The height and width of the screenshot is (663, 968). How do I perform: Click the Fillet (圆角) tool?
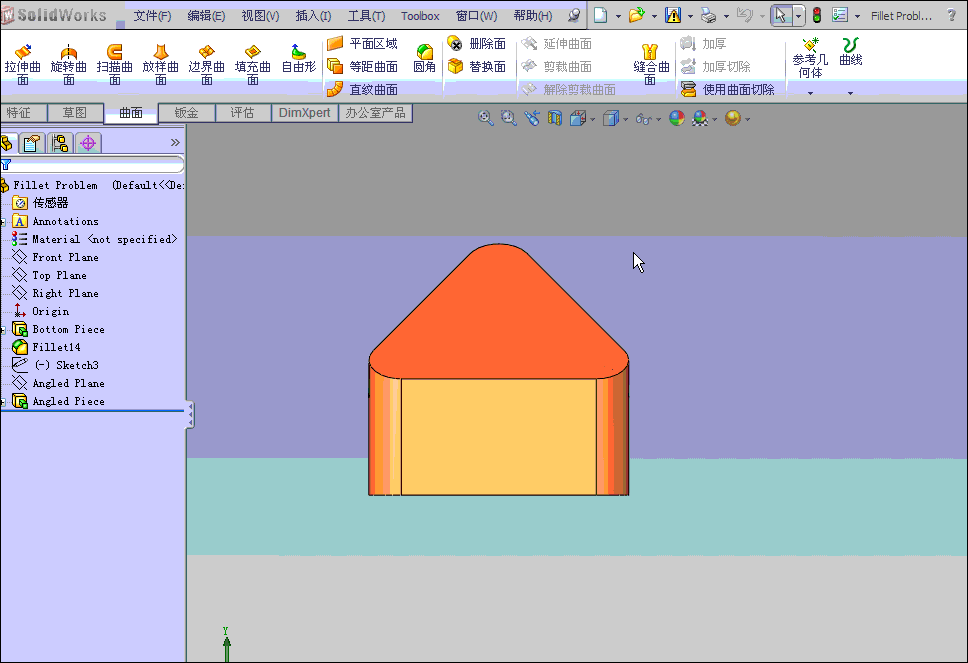click(424, 59)
